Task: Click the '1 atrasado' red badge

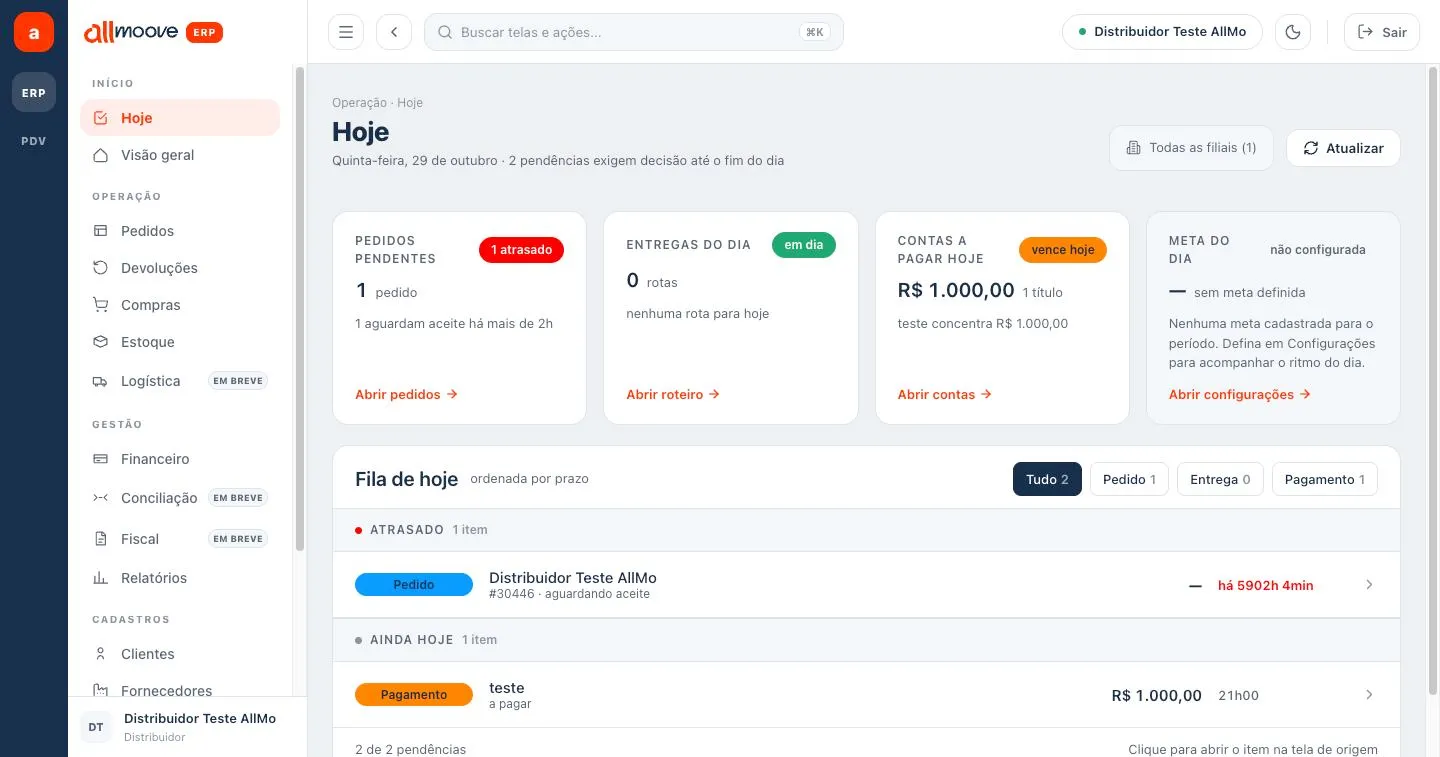Action: 521,250
